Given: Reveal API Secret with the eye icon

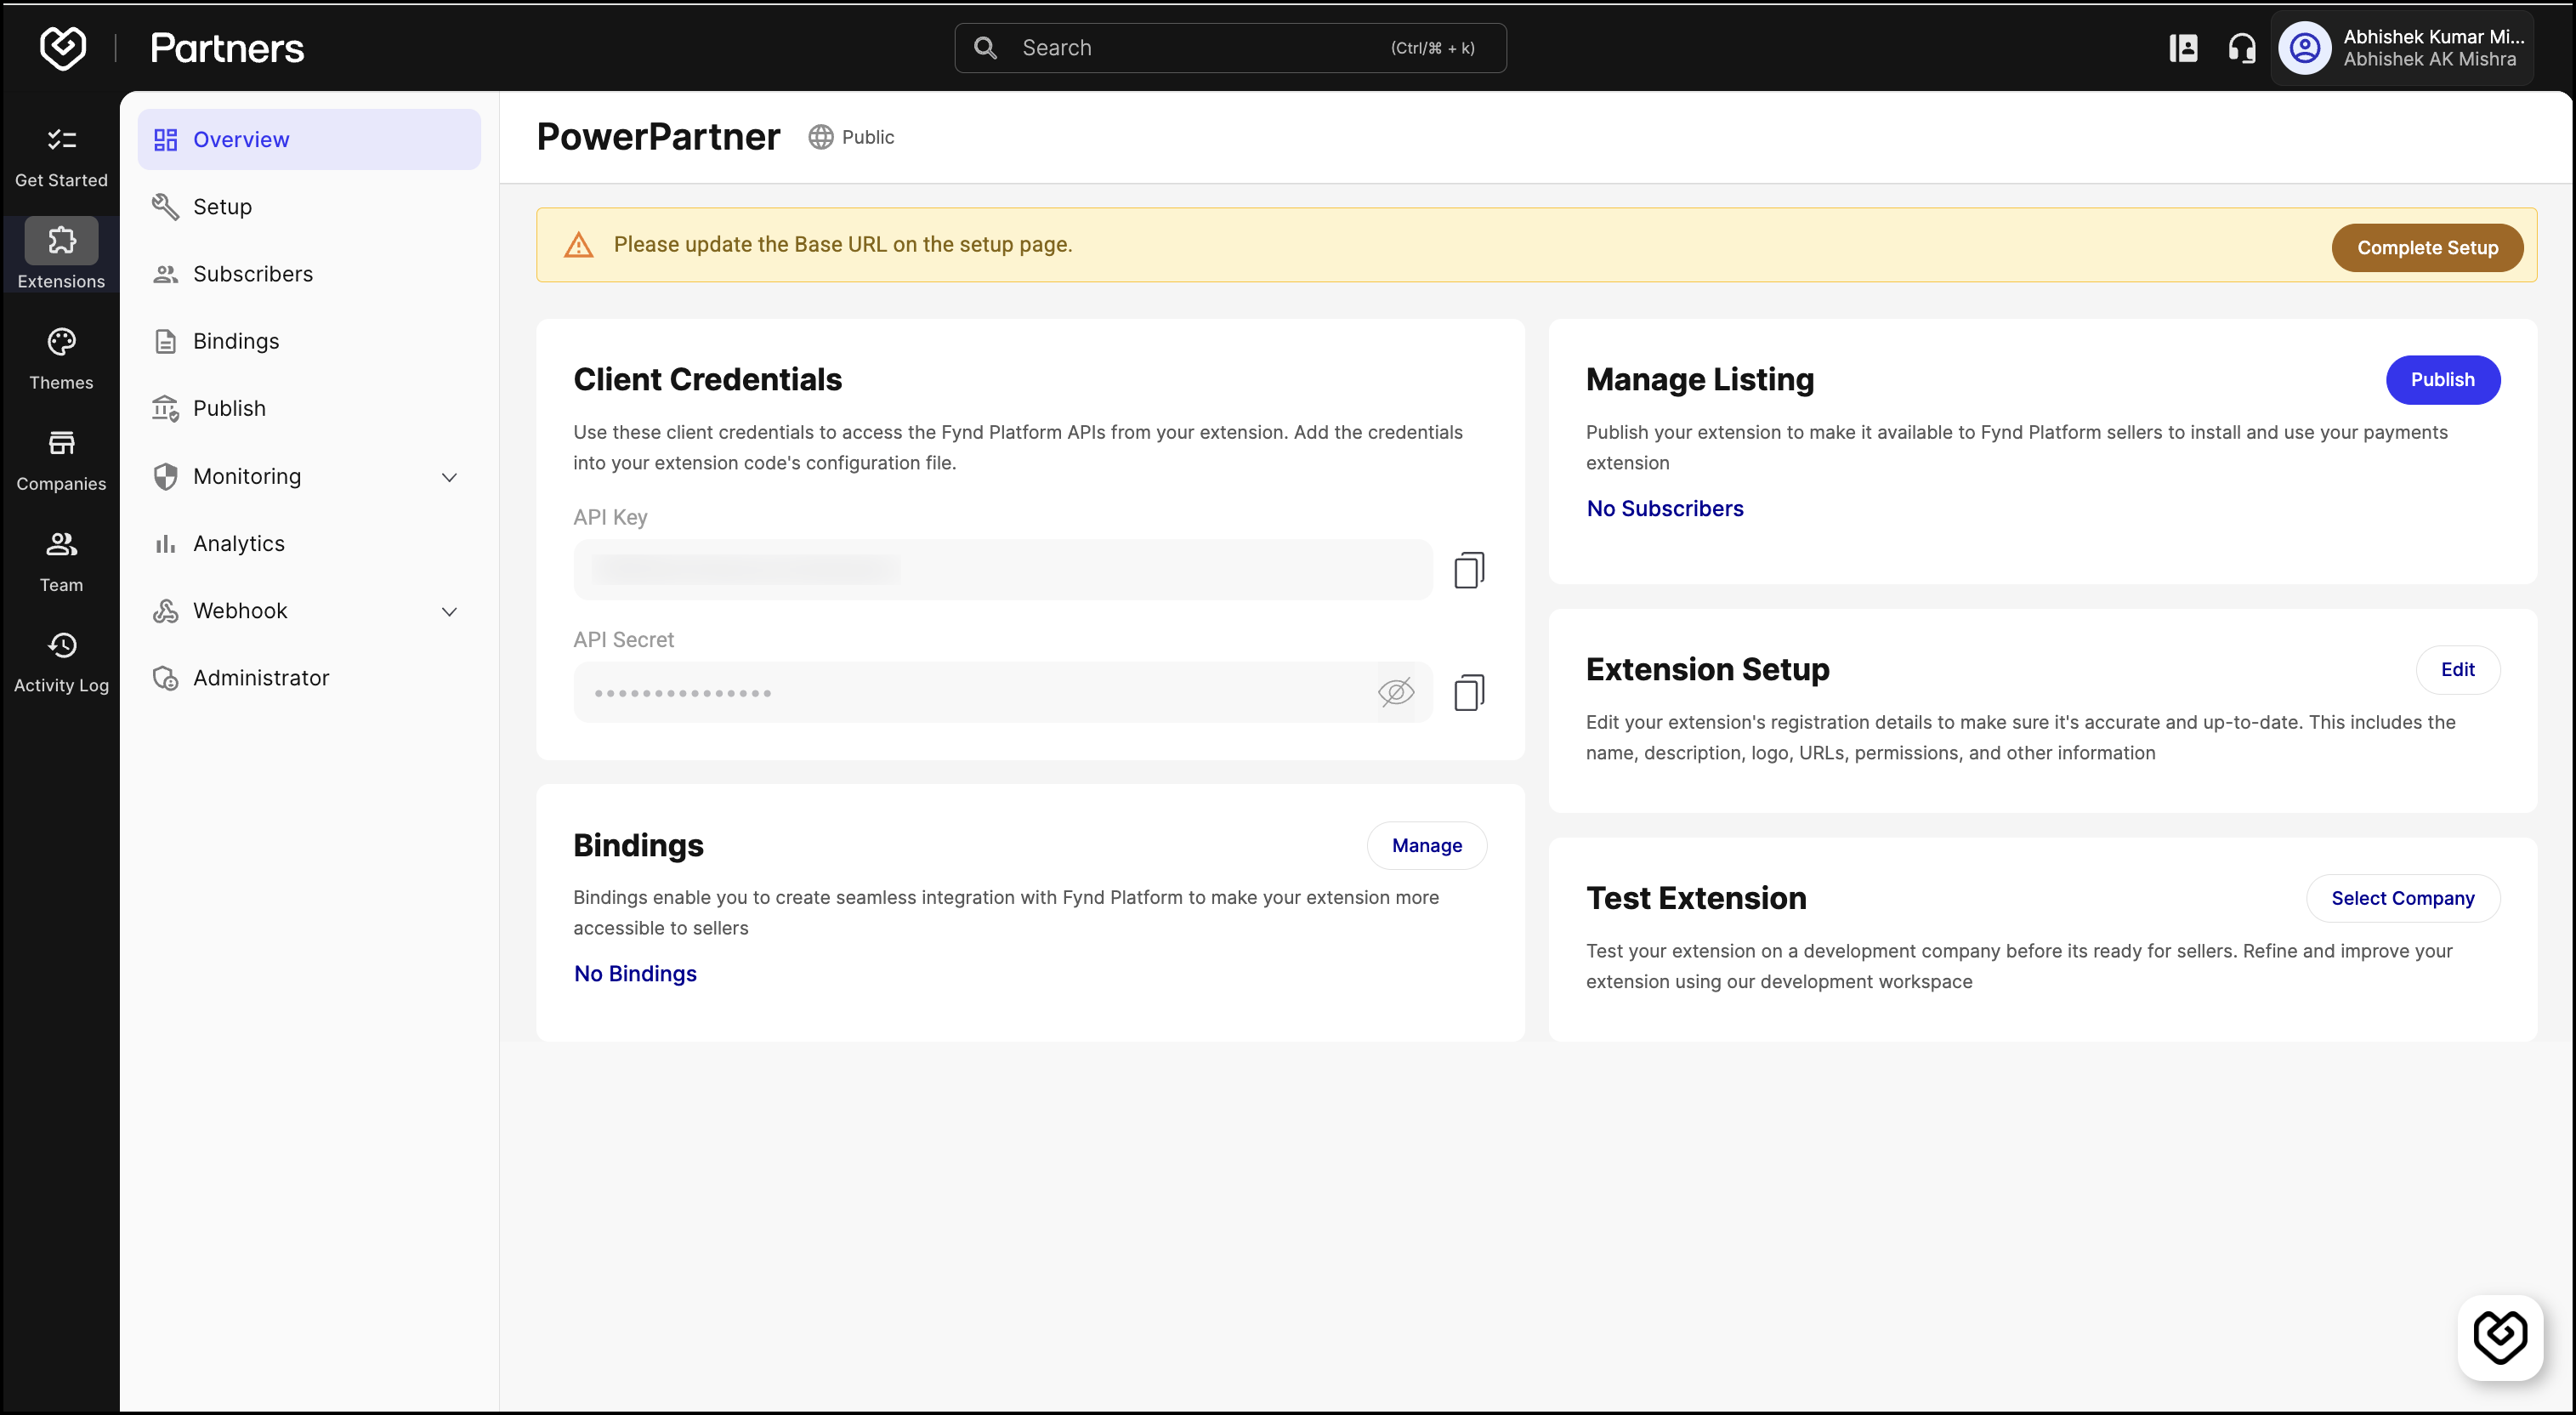Looking at the screenshot, I should (1396, 692).
